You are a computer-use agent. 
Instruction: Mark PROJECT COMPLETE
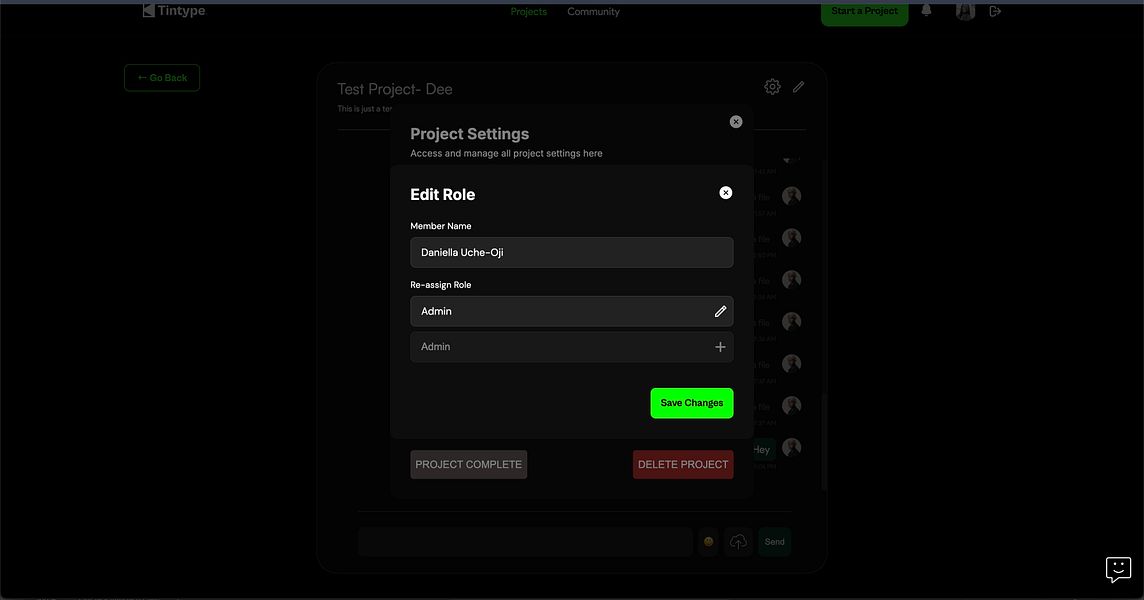tap(468, 464)
